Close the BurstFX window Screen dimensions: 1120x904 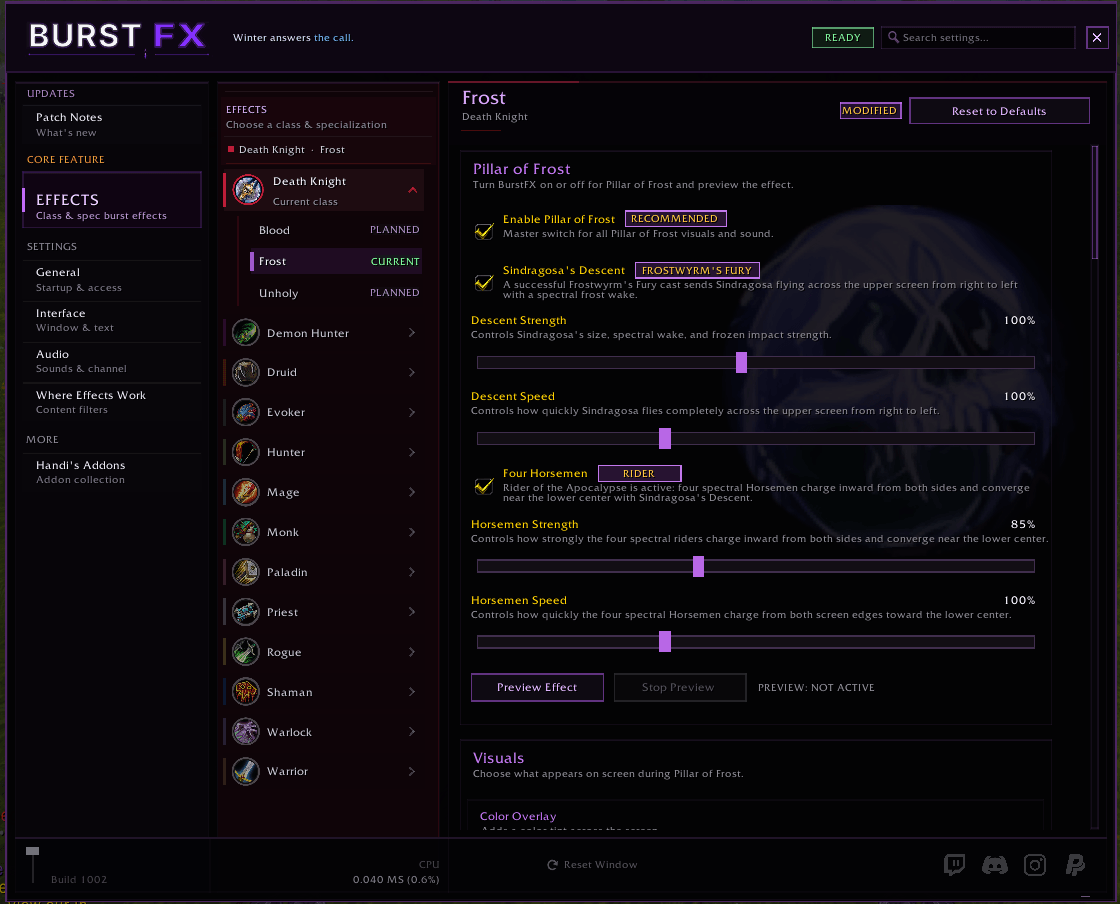(x=1097, y=37)
